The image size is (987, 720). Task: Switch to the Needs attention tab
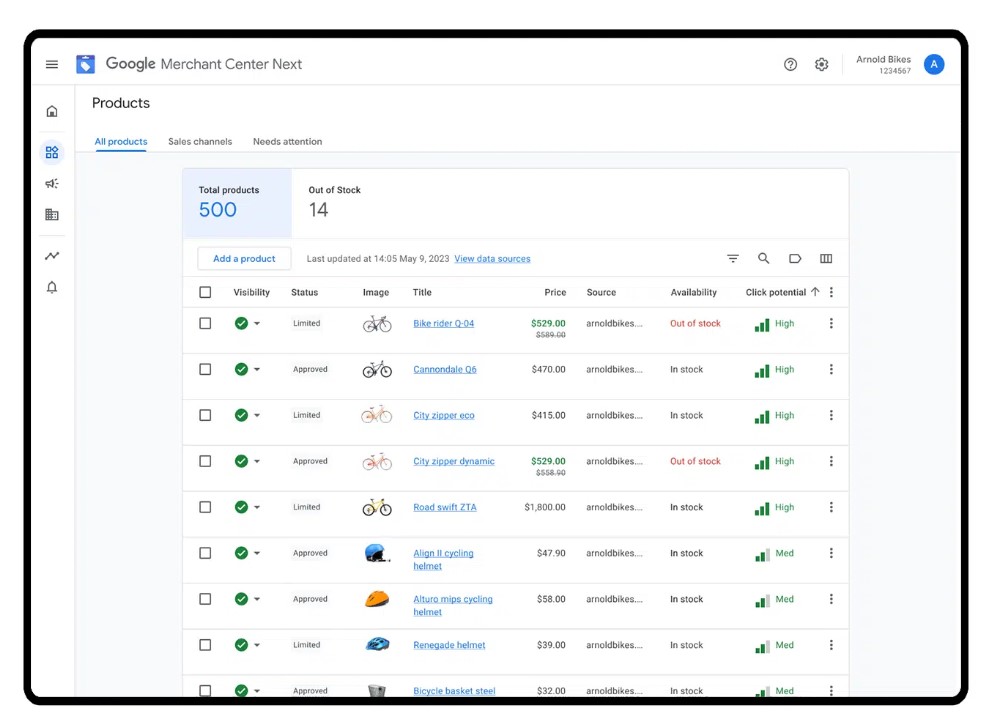(288, 142)
